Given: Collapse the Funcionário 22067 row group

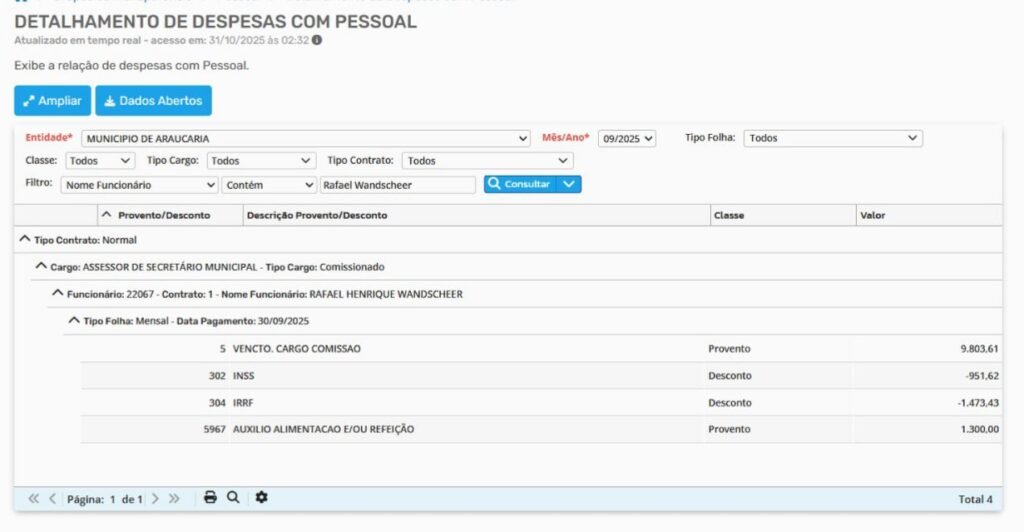Looking at the screenshot, I should coord(58,294).
